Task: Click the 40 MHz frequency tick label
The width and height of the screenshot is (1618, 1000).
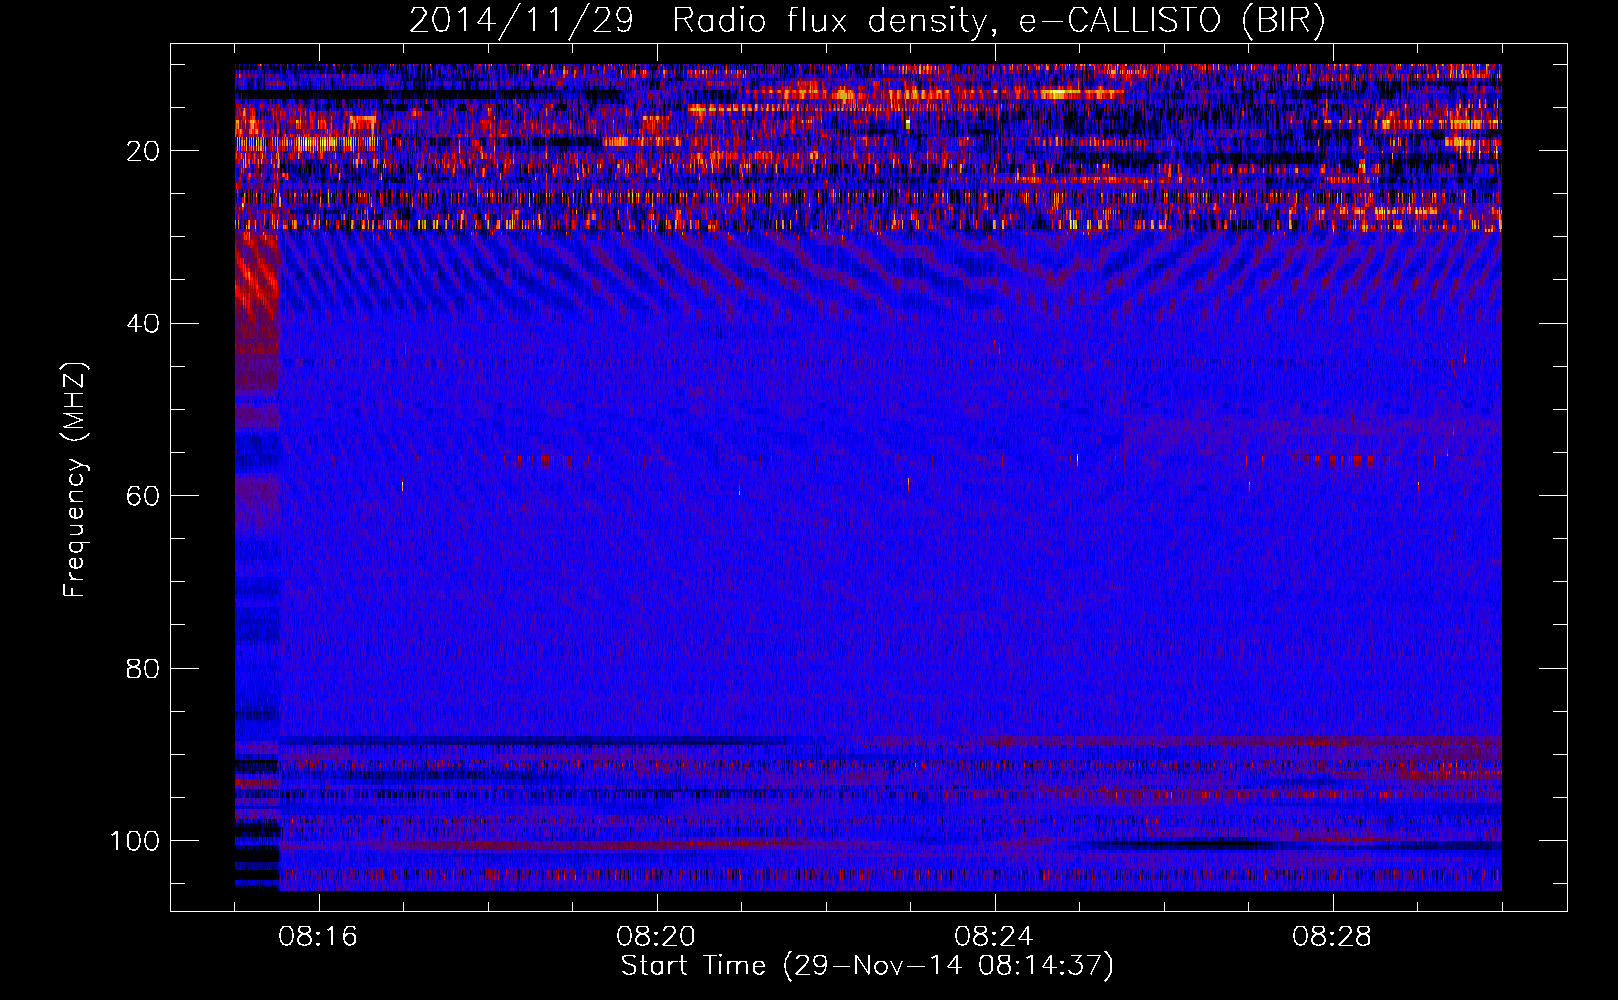Action: click(143, 324)
